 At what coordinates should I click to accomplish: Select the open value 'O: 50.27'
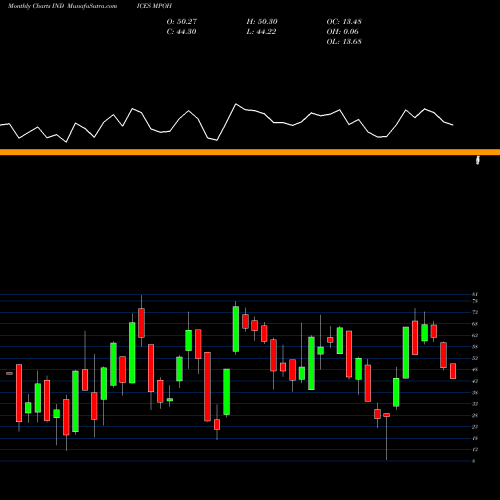coord(182,21)
